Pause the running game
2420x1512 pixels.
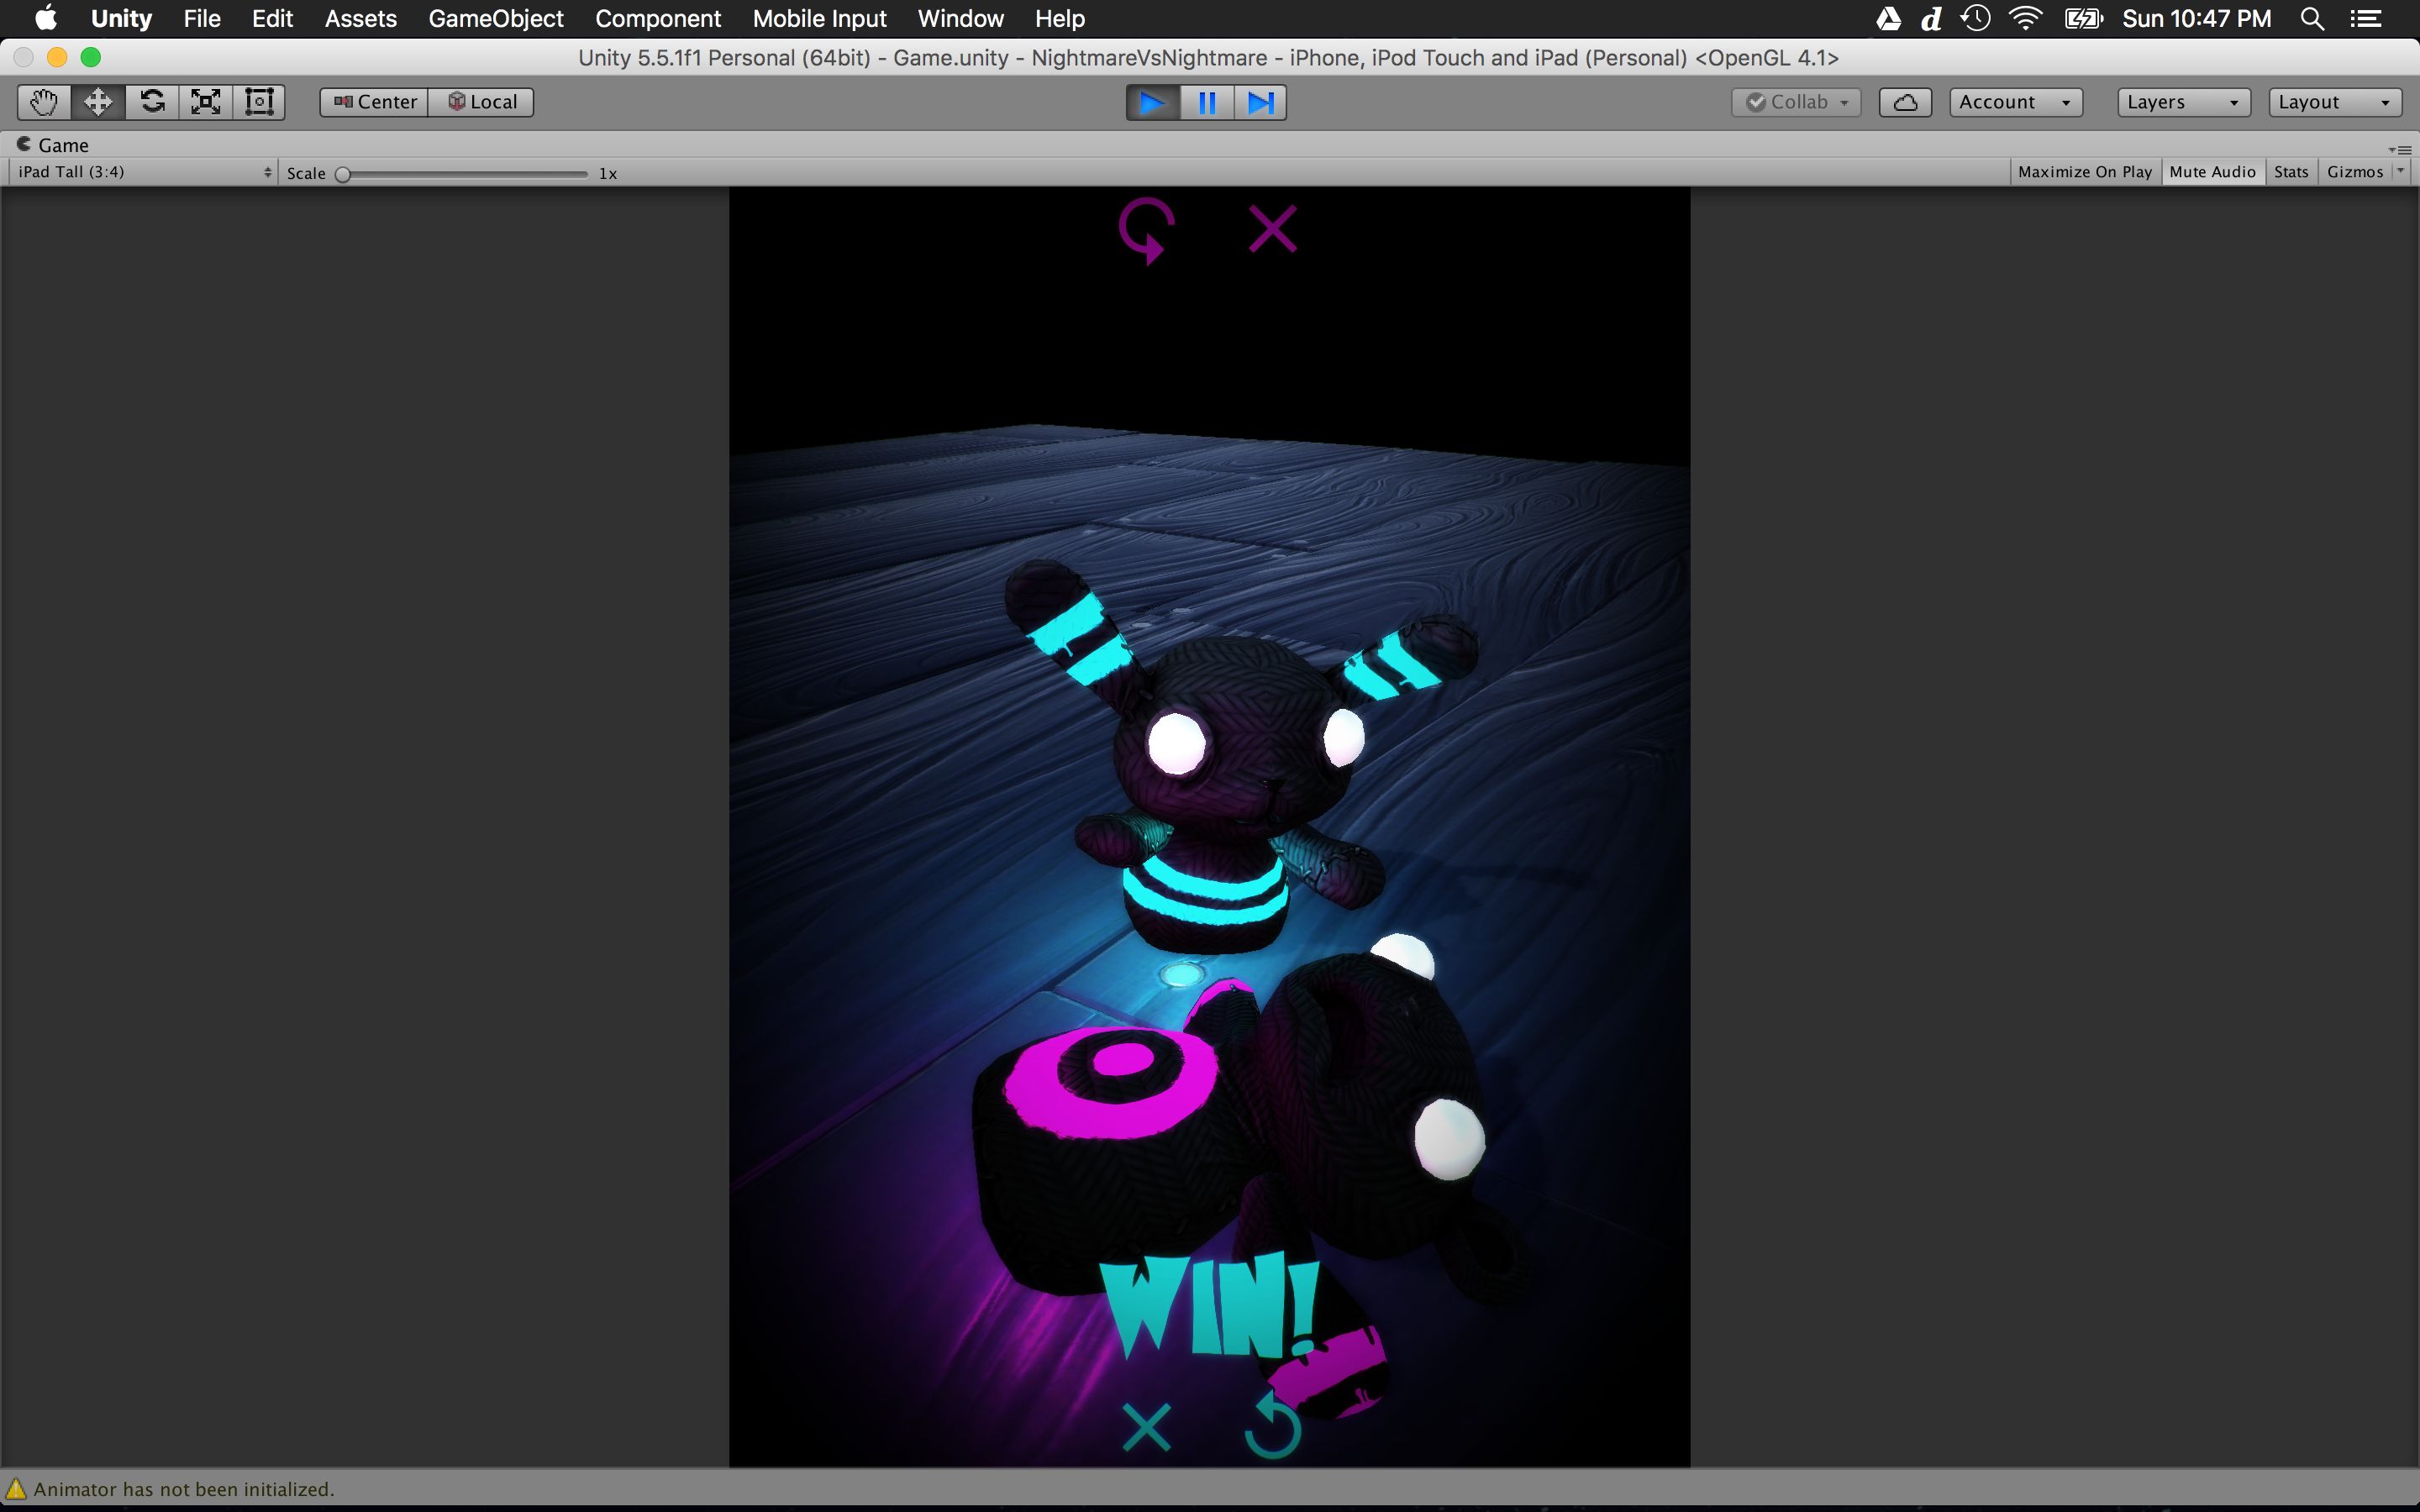point(1206,103)
